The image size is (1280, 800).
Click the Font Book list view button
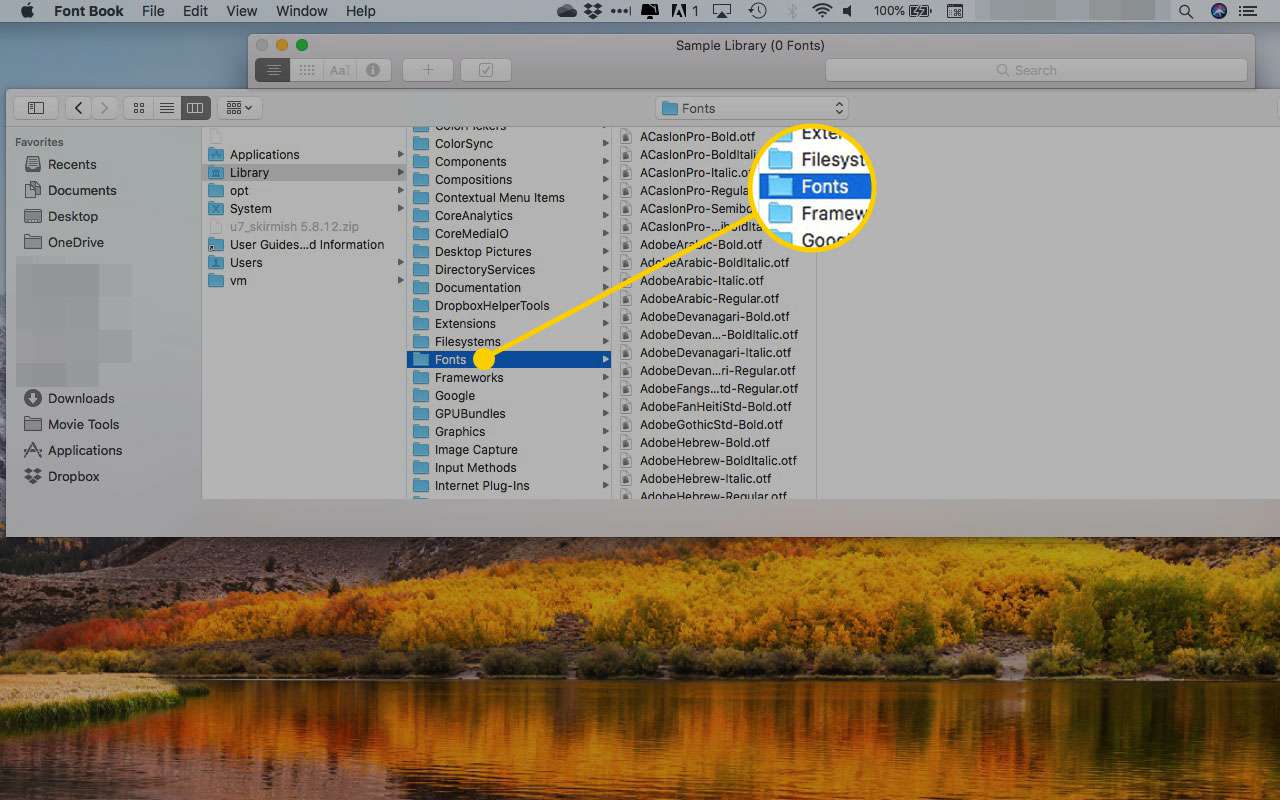pos(273,70)
